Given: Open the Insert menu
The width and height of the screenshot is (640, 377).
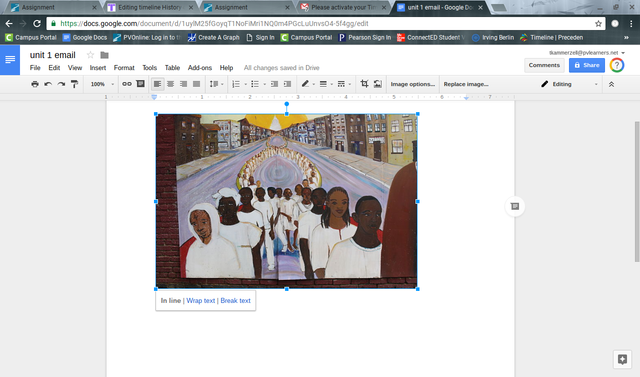Looking at the screenshot, I should point(98,68).
